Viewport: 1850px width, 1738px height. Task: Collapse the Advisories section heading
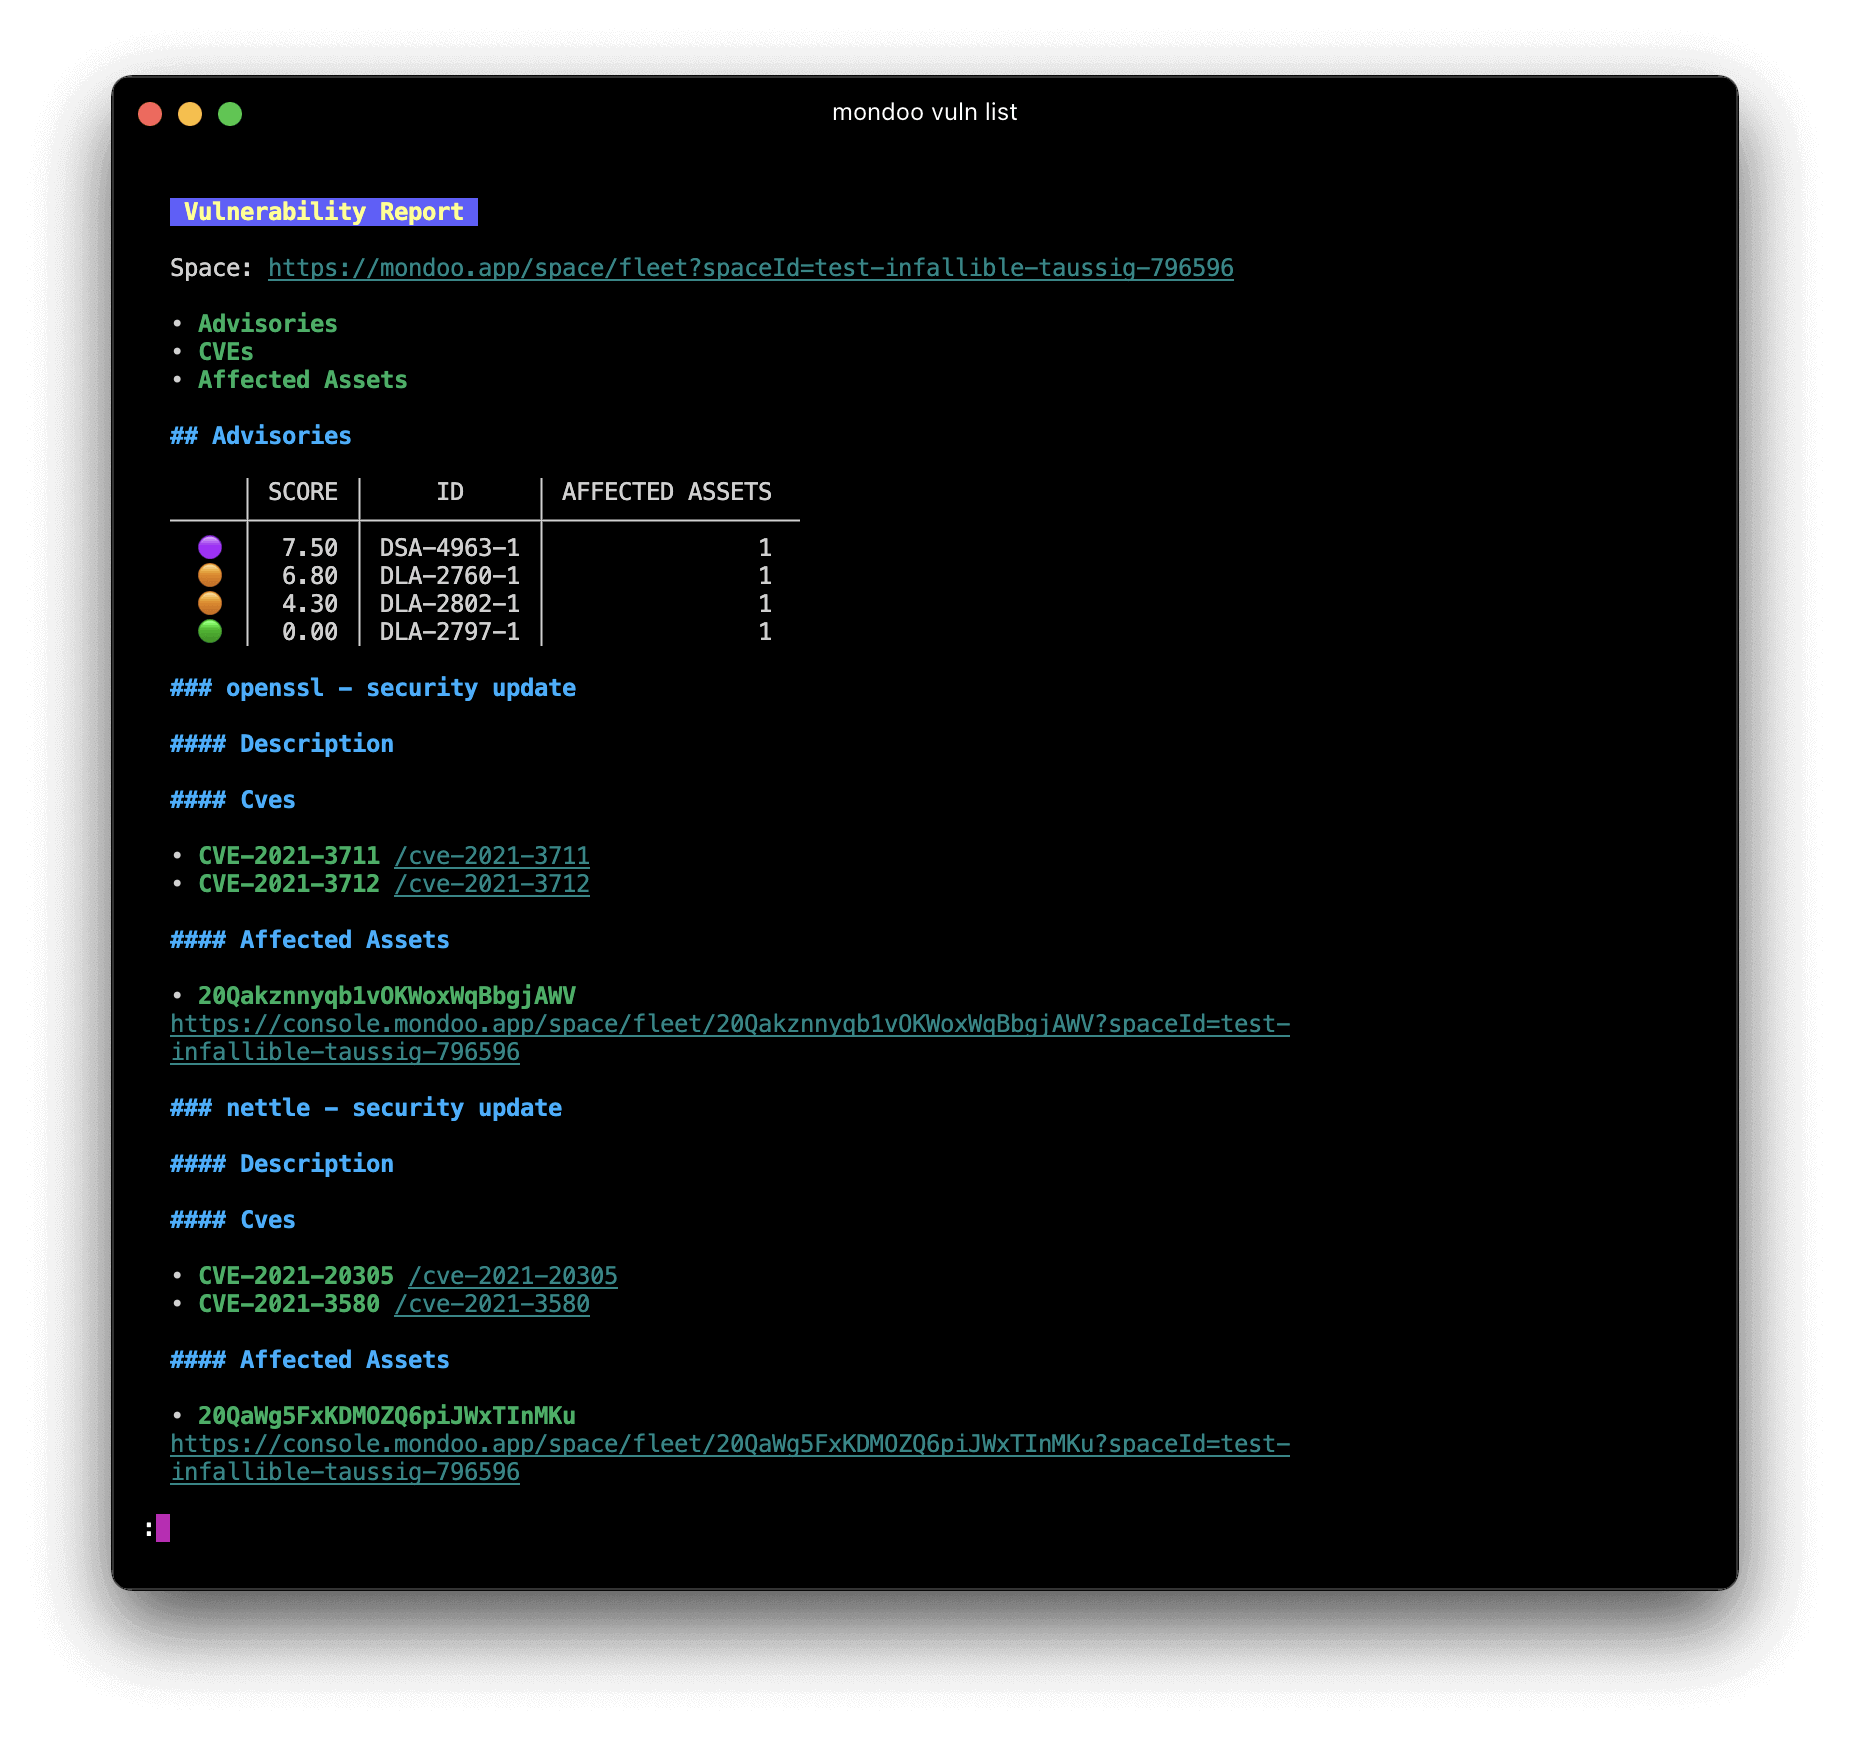click(260, 435)
